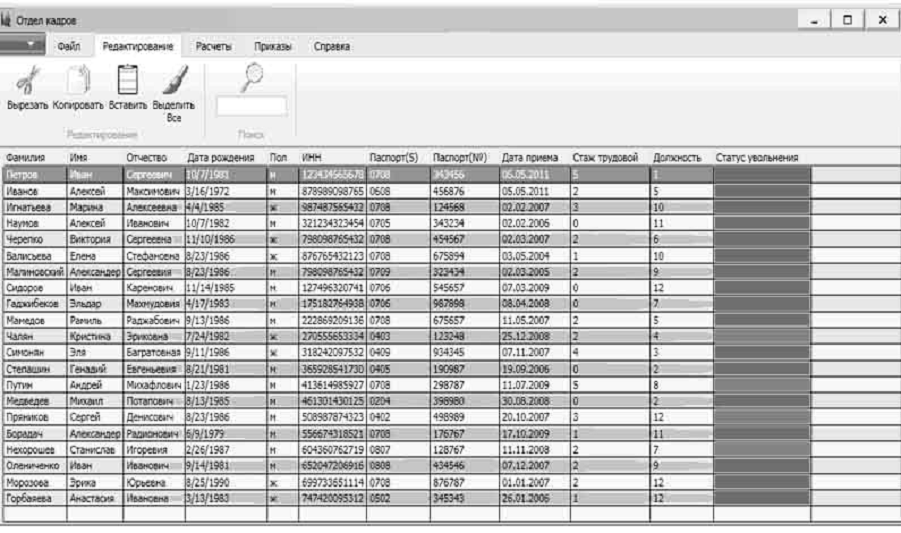901x533 pixels.
Task: Select the Справка tab
Action: click(331, 46)
